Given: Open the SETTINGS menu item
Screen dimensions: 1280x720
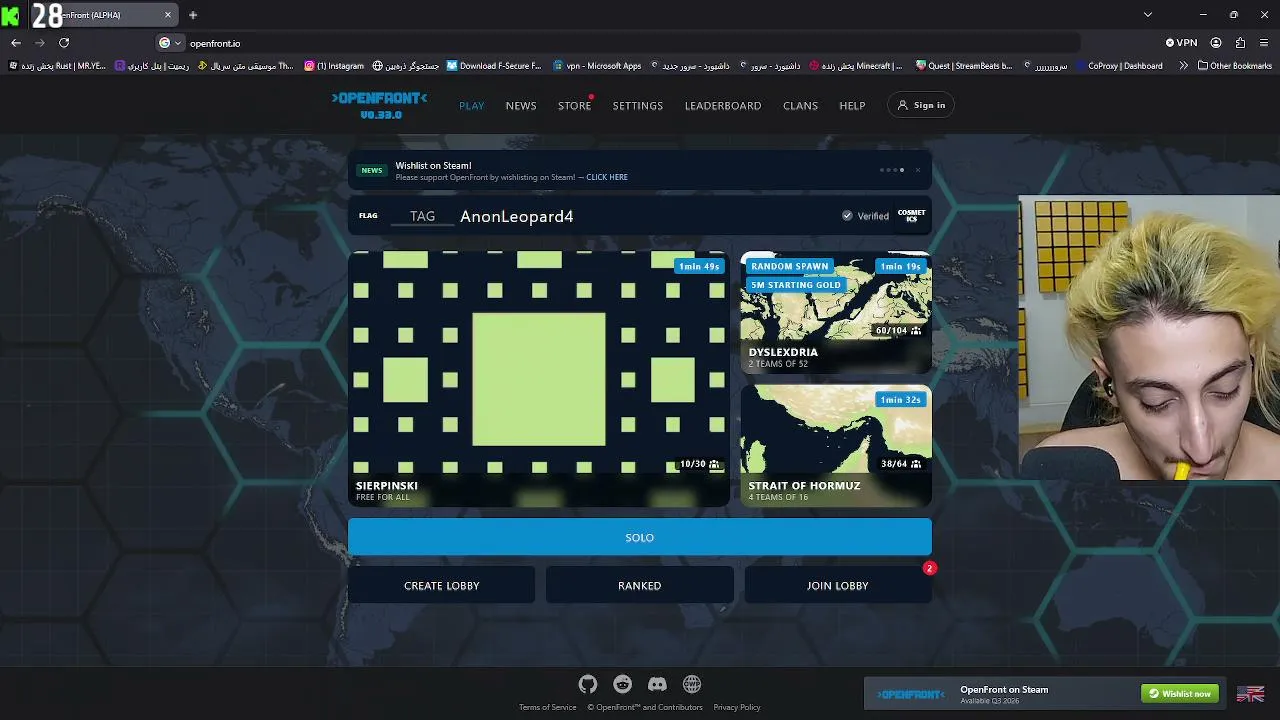Looking at the screenshot, I should click(x=638, y=105).
